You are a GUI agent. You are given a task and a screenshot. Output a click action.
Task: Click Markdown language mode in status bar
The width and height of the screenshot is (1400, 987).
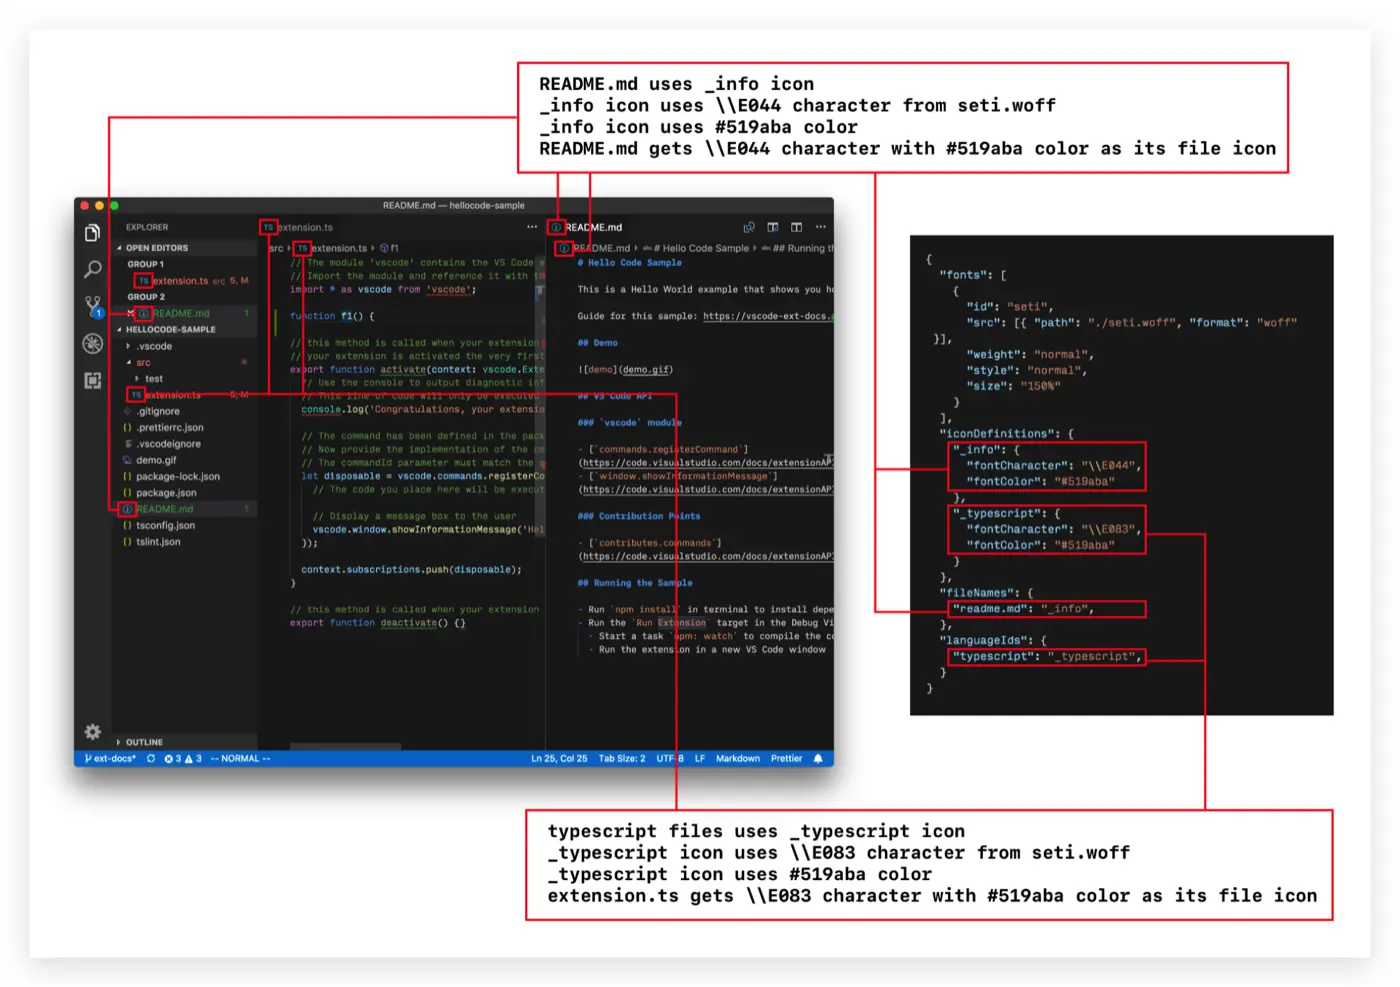pyautogui.click(x=737, y=759)
